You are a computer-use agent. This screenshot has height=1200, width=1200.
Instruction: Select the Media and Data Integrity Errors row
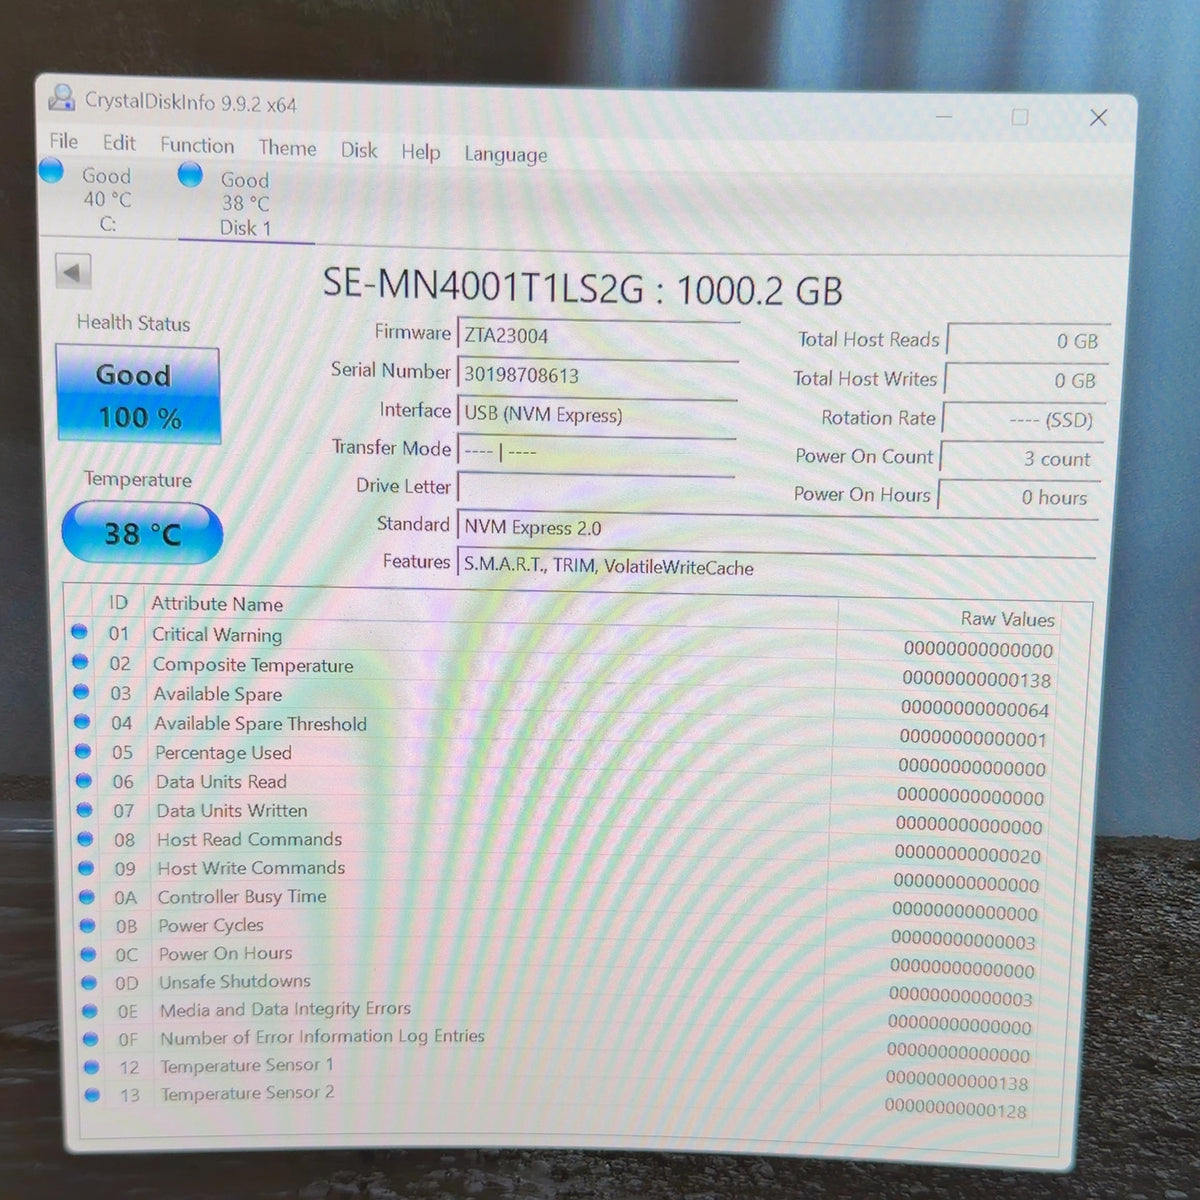(x=563, y=1016)
